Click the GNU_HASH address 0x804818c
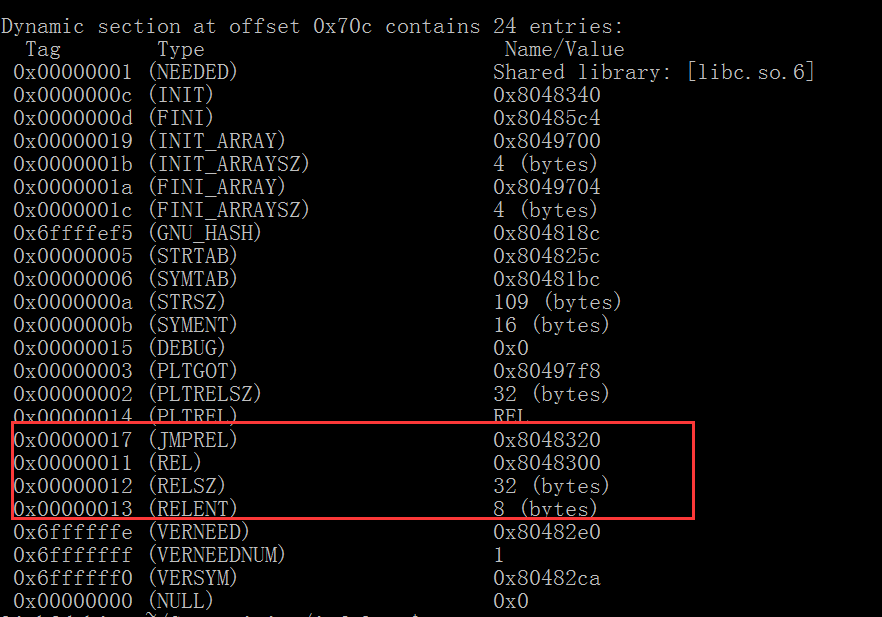 547,233
